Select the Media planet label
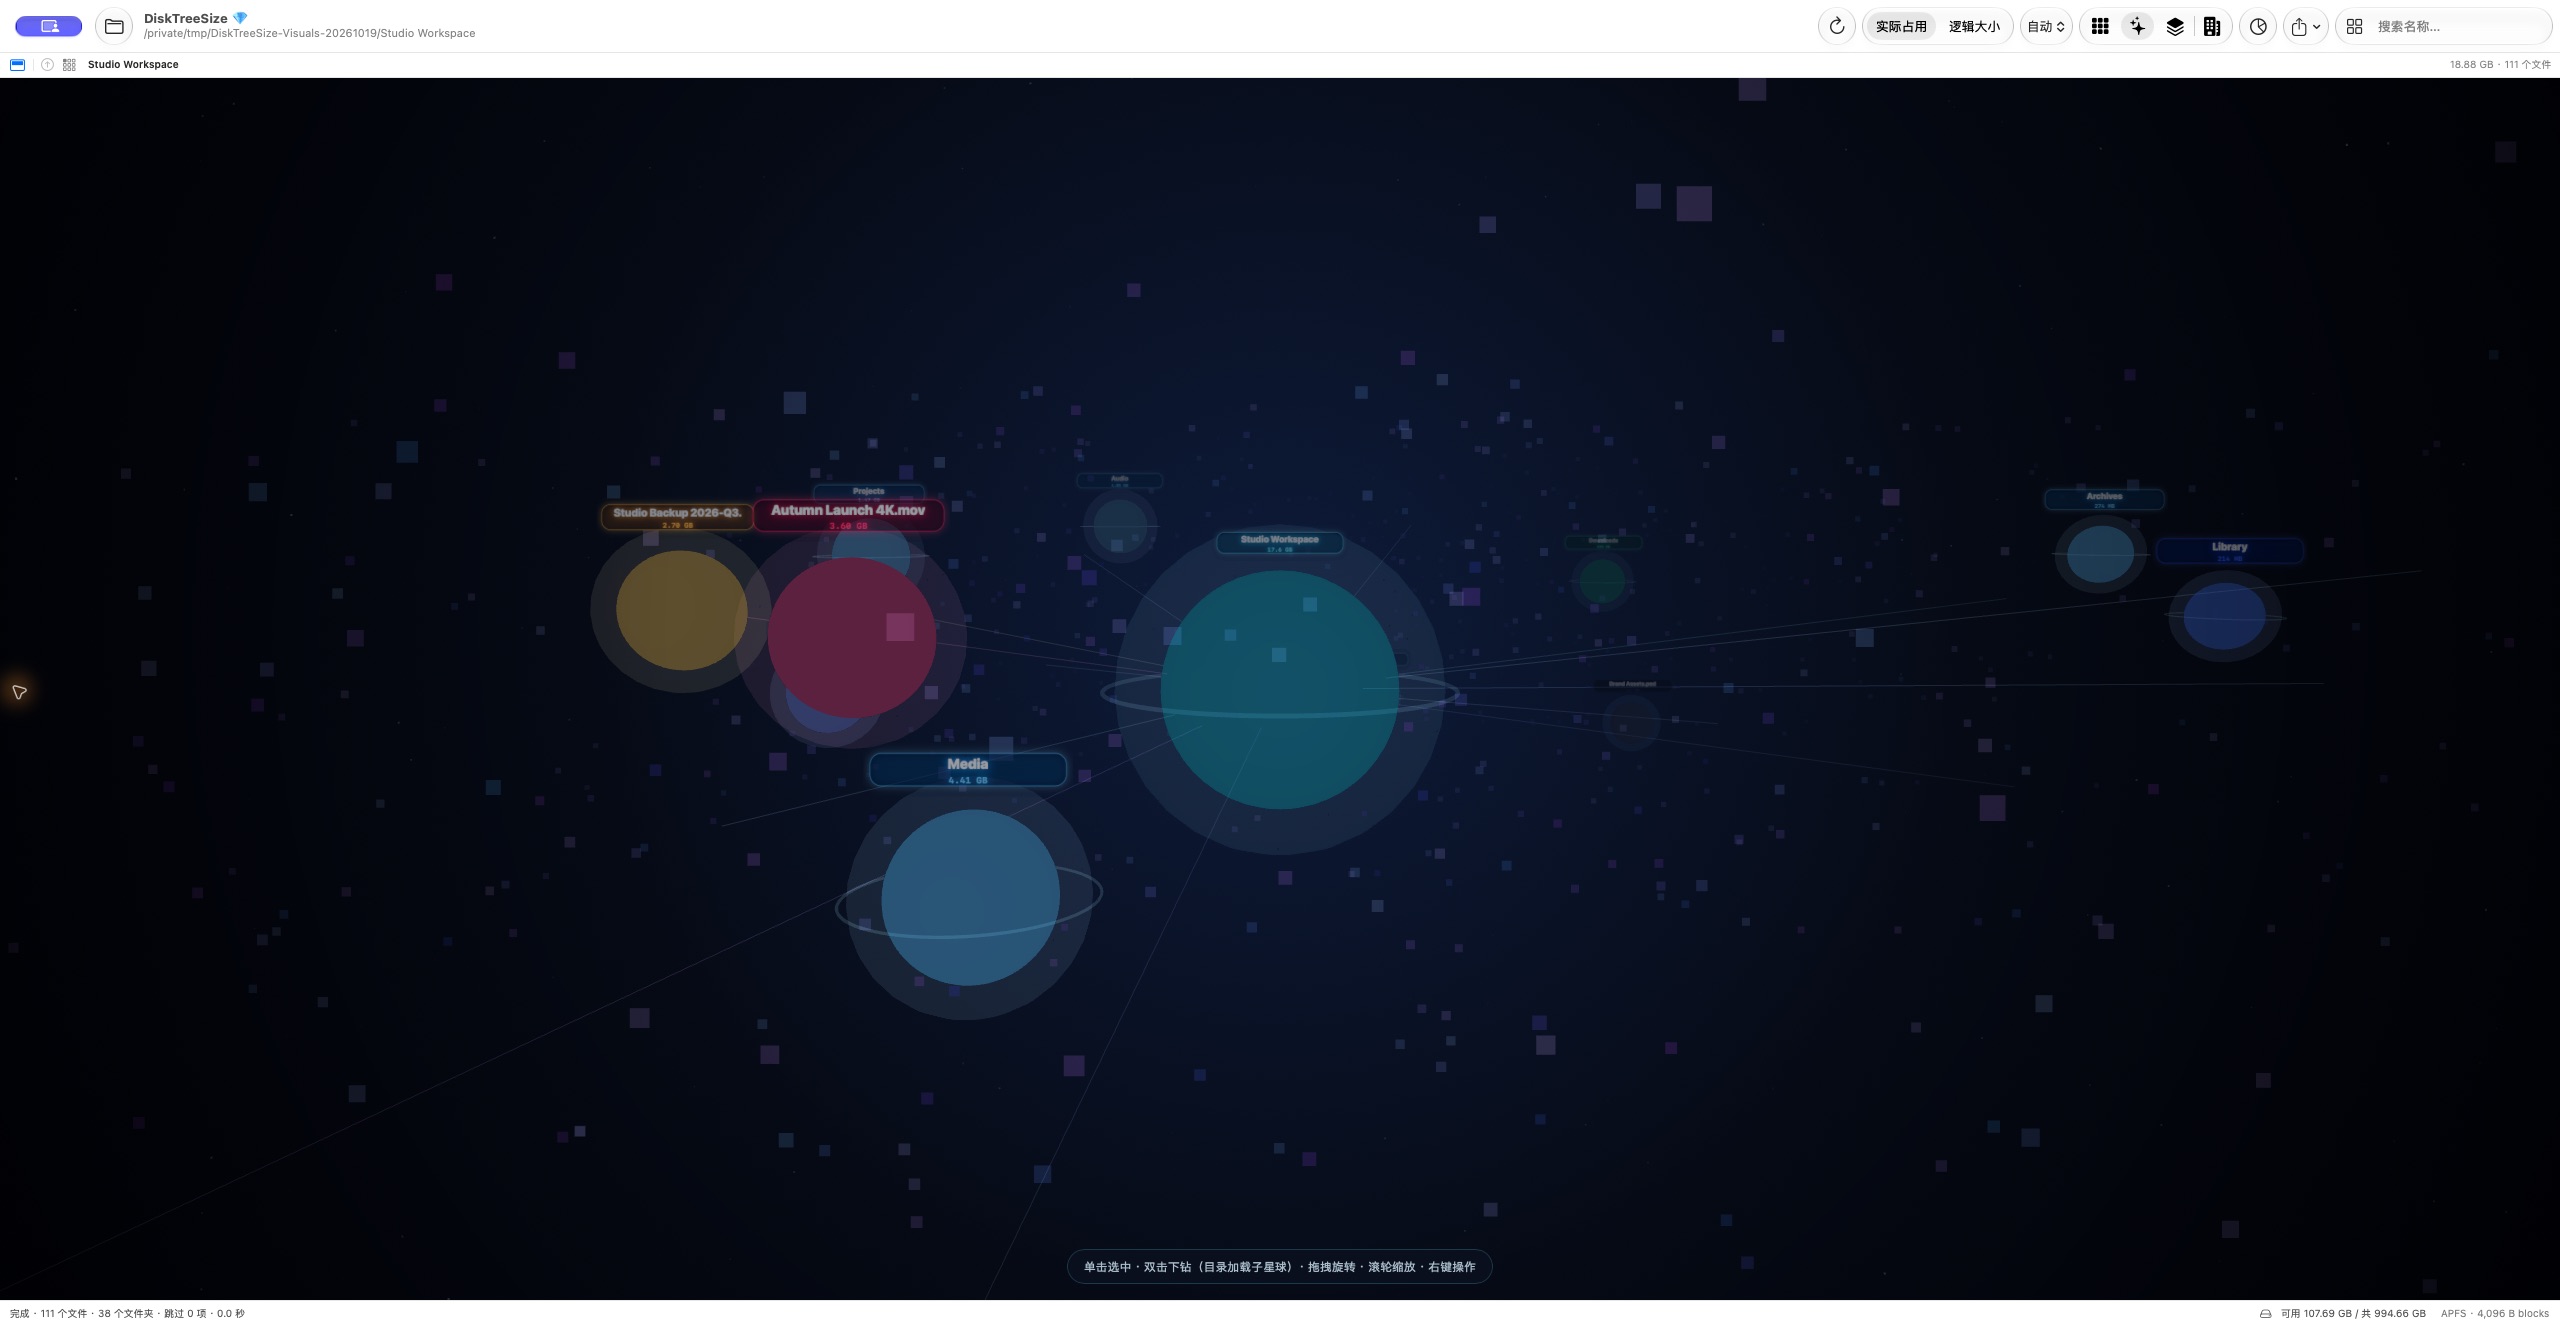Screen dimensions: 2560x1326 967,769
